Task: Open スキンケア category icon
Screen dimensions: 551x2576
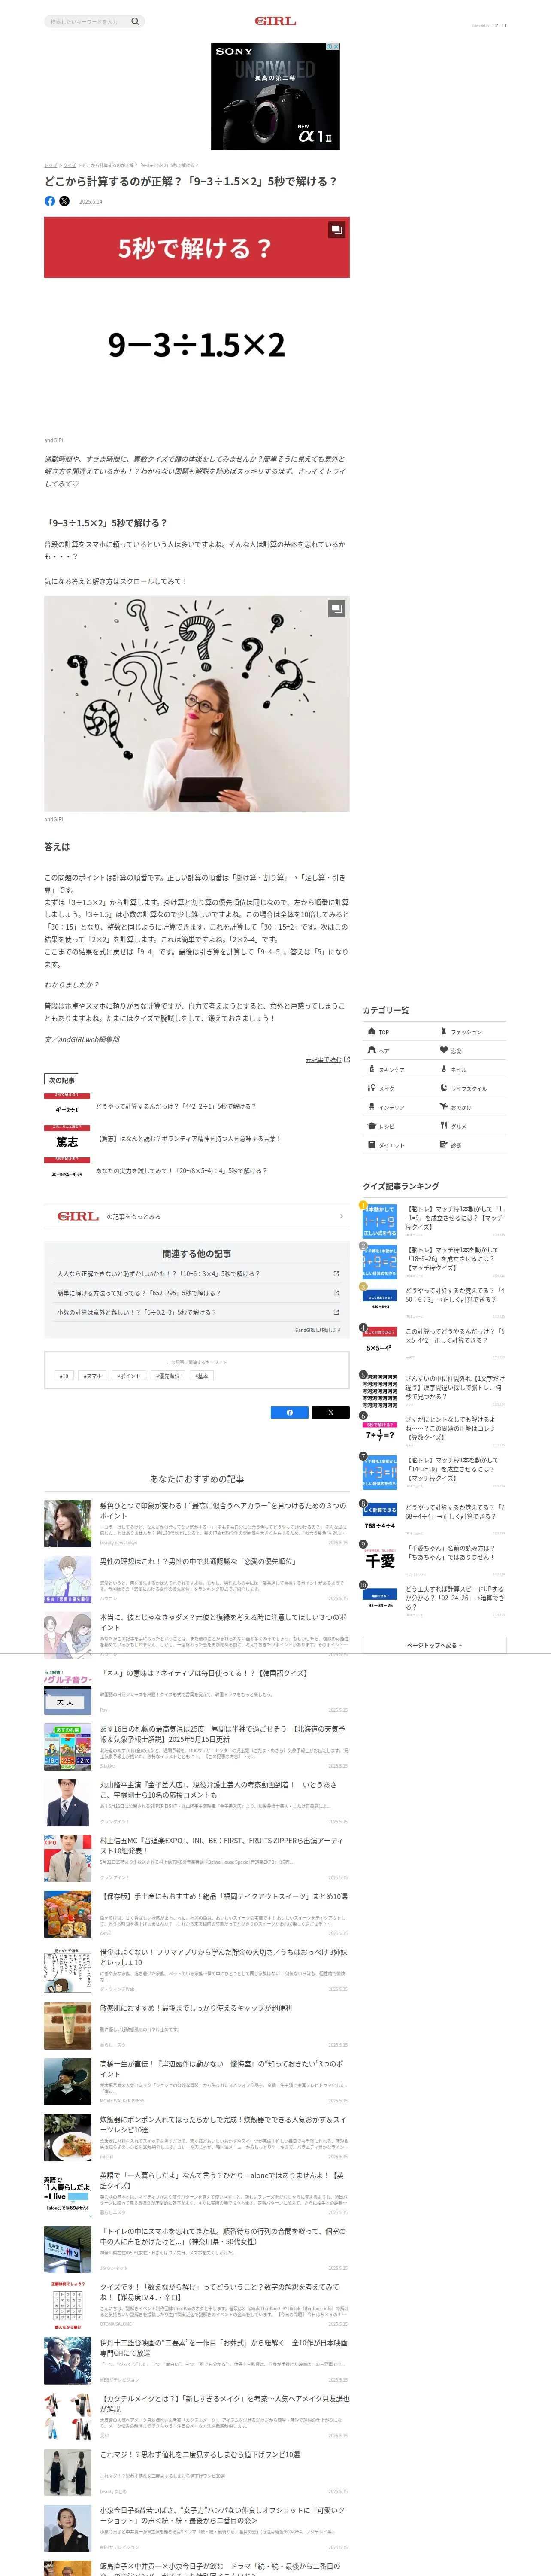Action: click(372, 1069)
